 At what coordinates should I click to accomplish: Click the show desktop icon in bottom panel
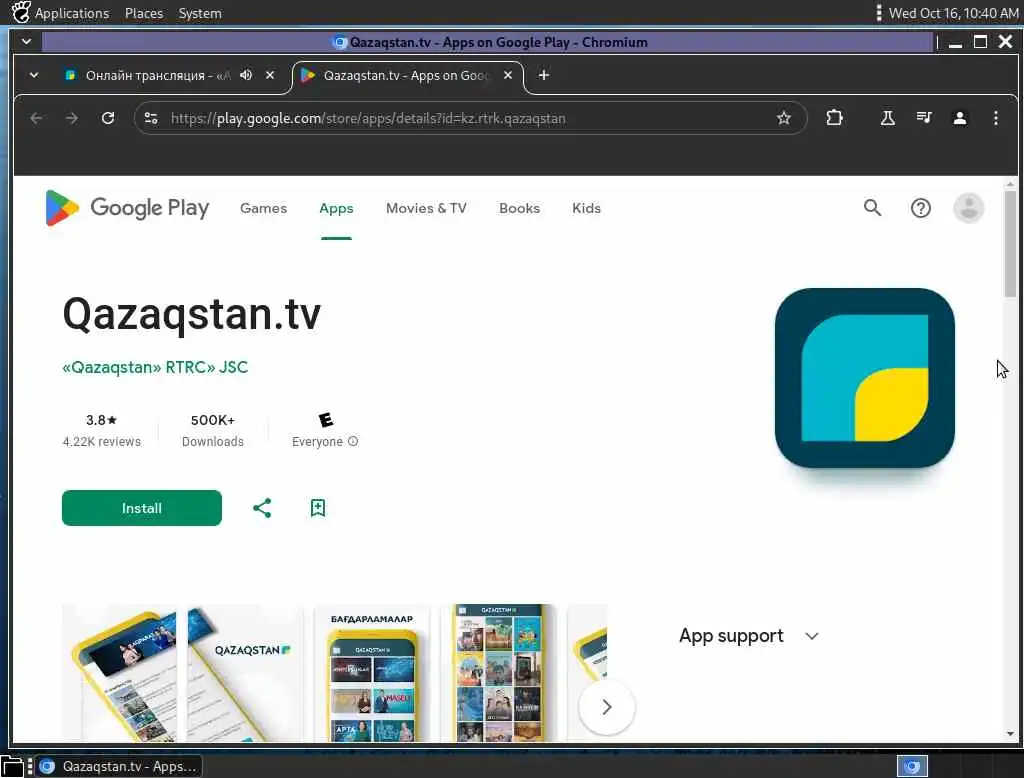[12, 766]
